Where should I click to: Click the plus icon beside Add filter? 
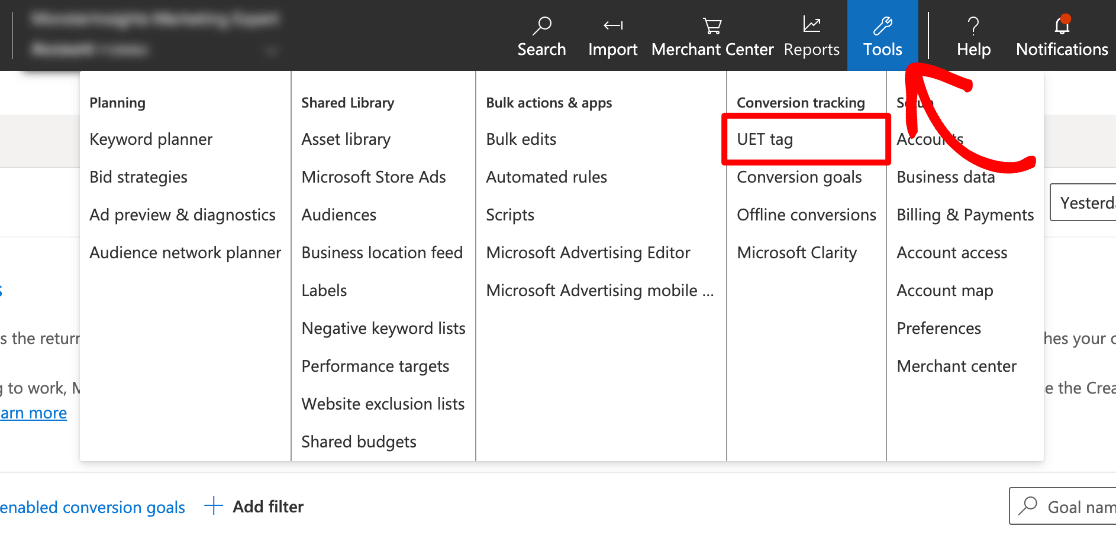pyautogui.click(x=213, y=507)
